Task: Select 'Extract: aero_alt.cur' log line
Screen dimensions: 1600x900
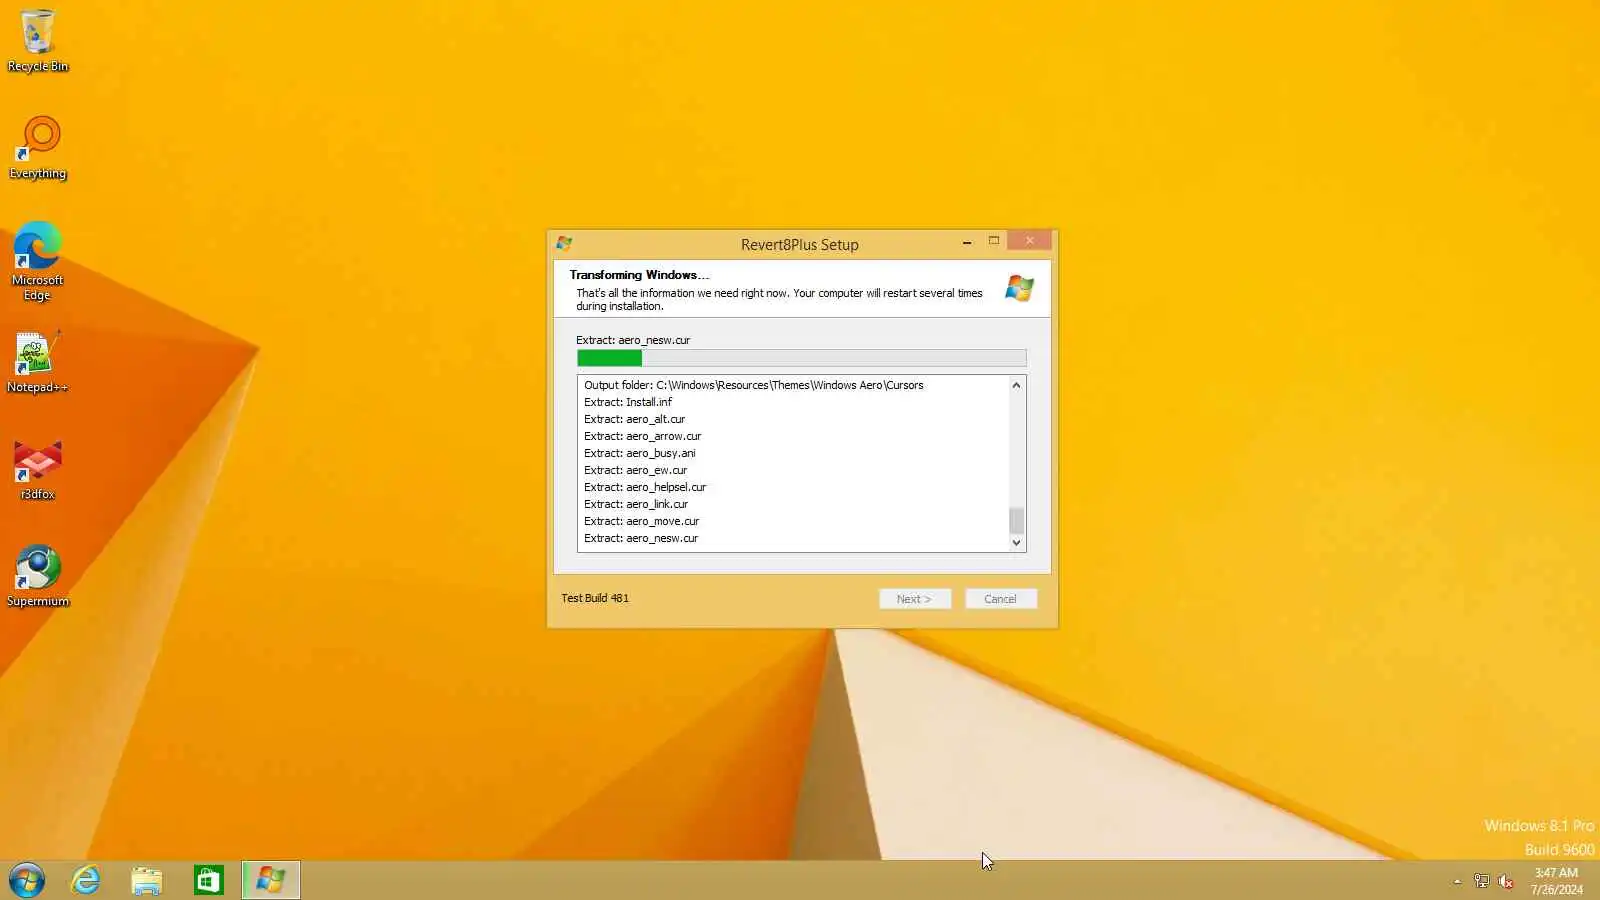Action: pos(635,419)
